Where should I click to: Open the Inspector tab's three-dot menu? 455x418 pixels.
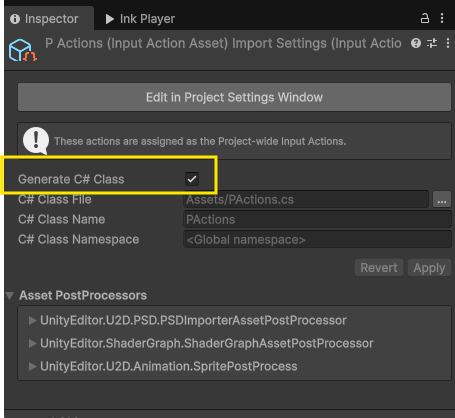pos(442,18)
